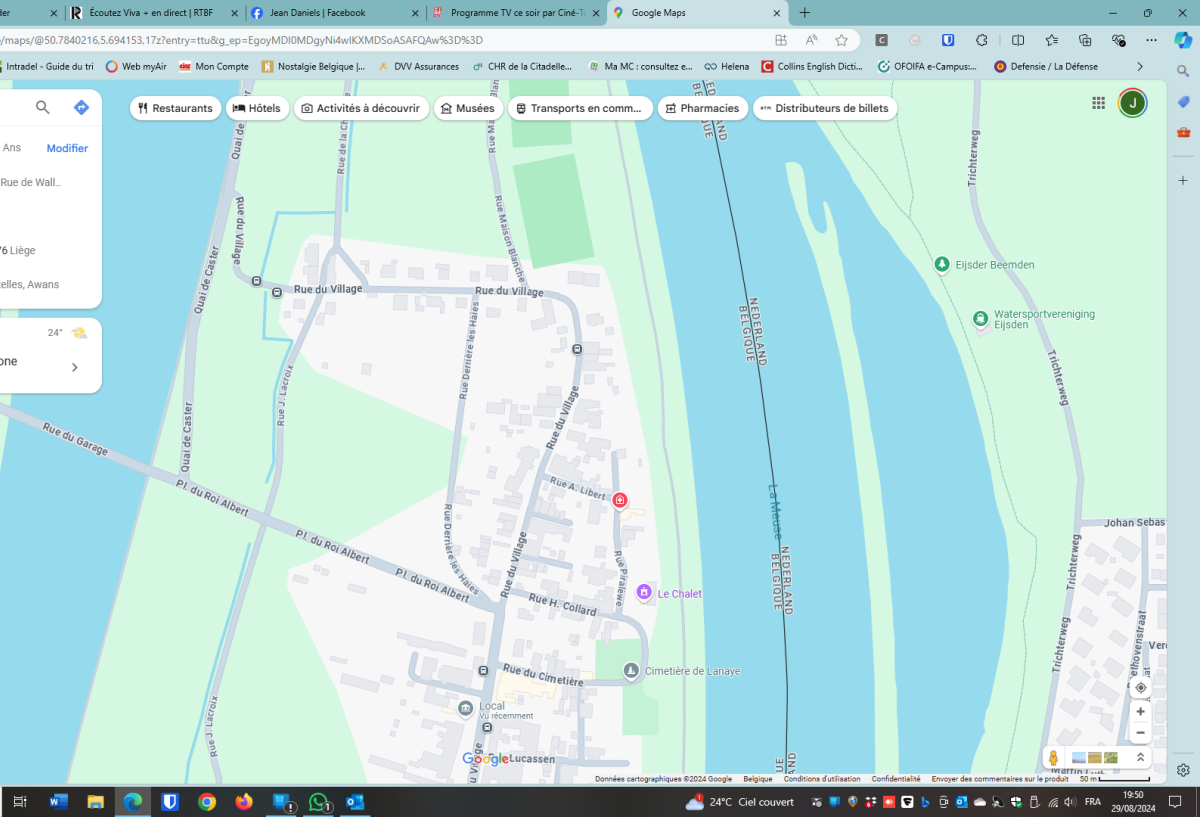The width and height of the screenshot is (1200, 817).
Task: Click the Directions icon in search panel
Action: pos(81,108)
